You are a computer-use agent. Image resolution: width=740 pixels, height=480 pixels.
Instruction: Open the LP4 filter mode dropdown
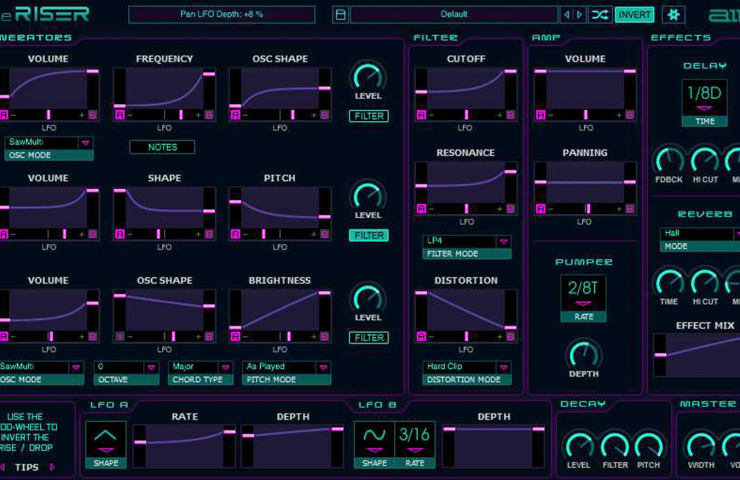pos(466,242)
